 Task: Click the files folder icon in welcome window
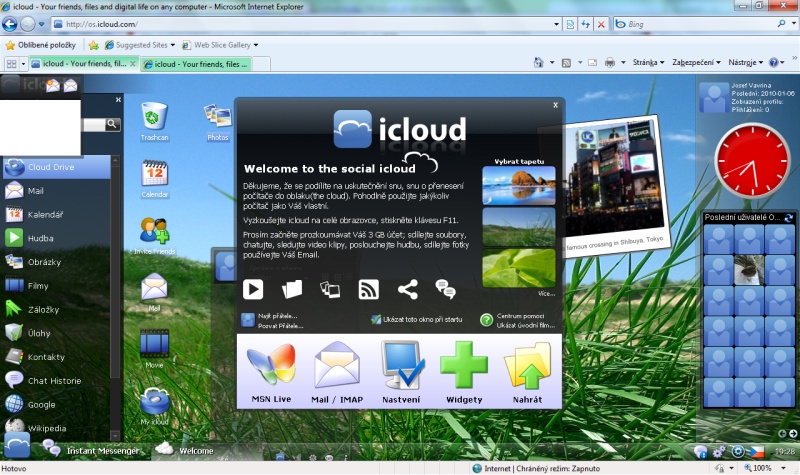tap(292, 289)
